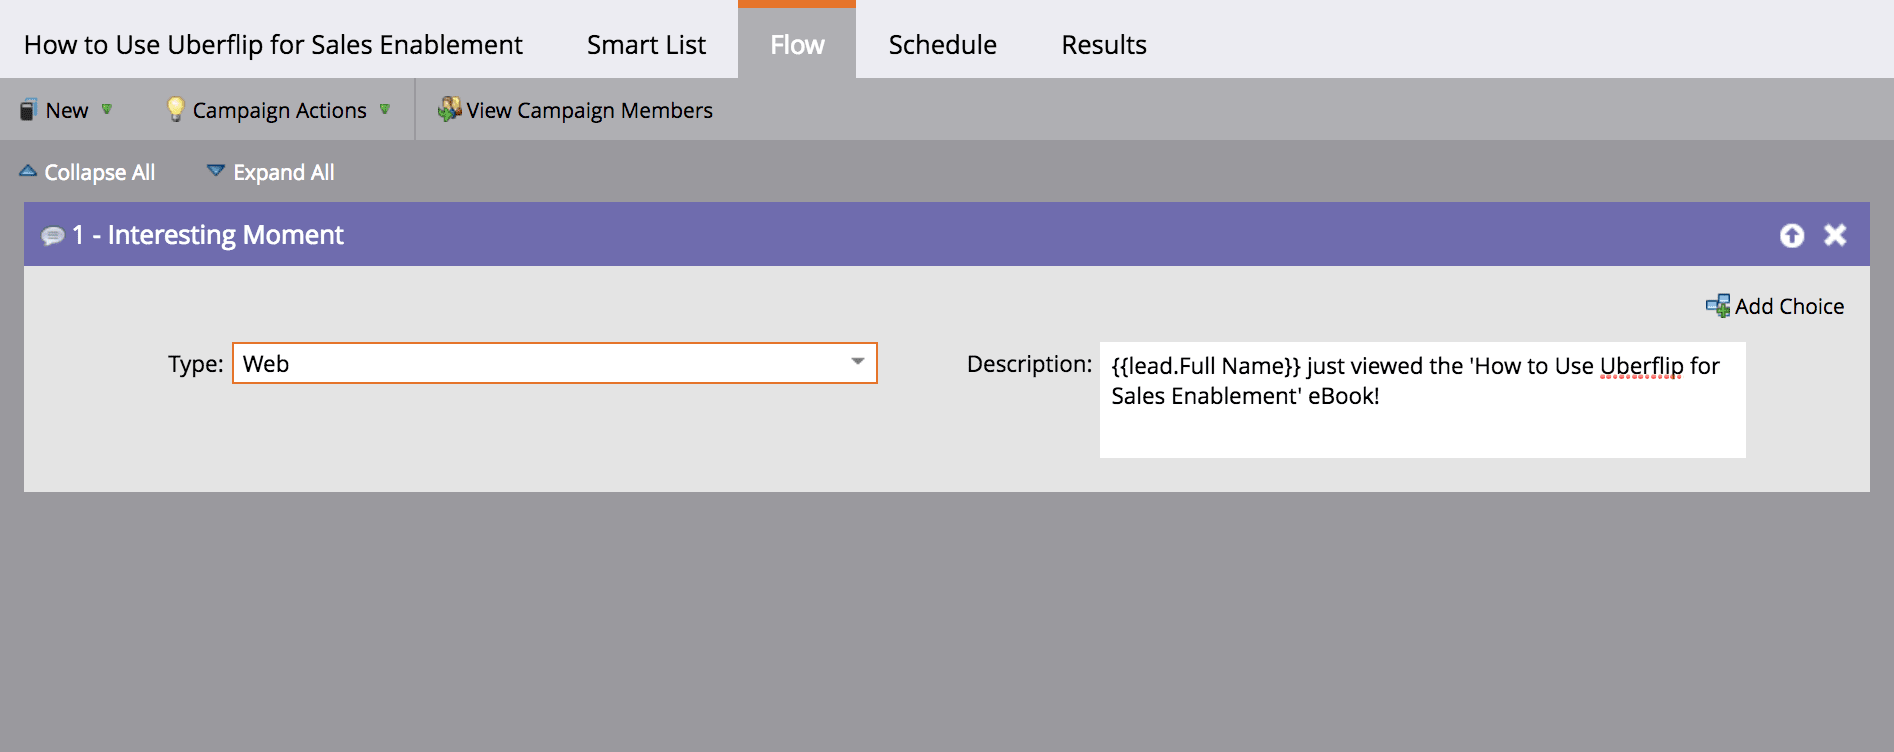Image resolution: width=1894 pixels, height=752 pixels.
Task: Open the New dropdown menu
Action: 66,110
